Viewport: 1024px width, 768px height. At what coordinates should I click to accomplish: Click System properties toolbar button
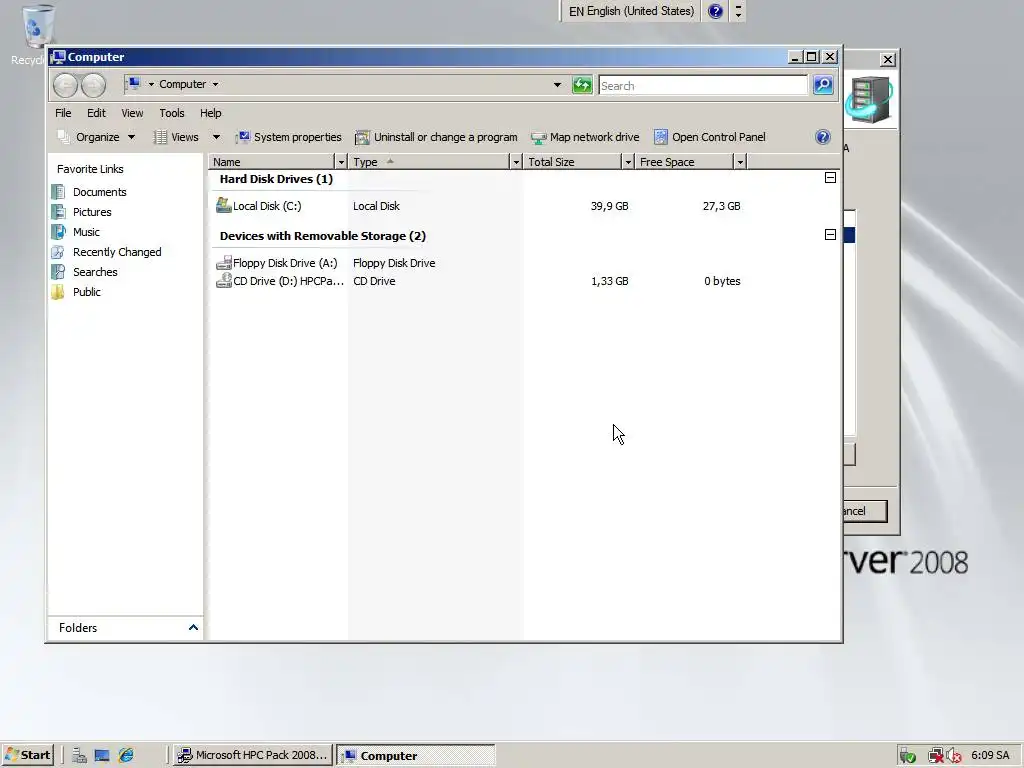click(289, 137)
